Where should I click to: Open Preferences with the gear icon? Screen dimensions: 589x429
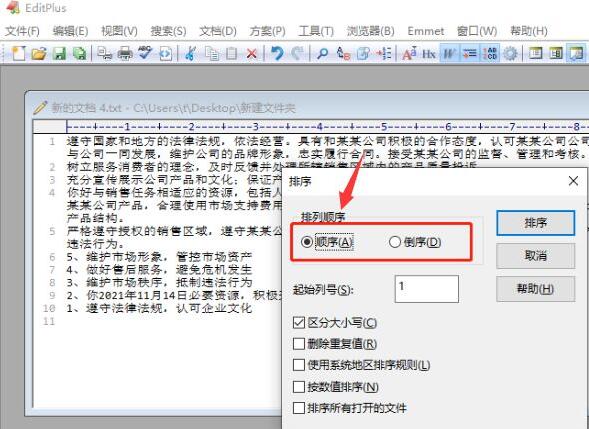point(510,54)
